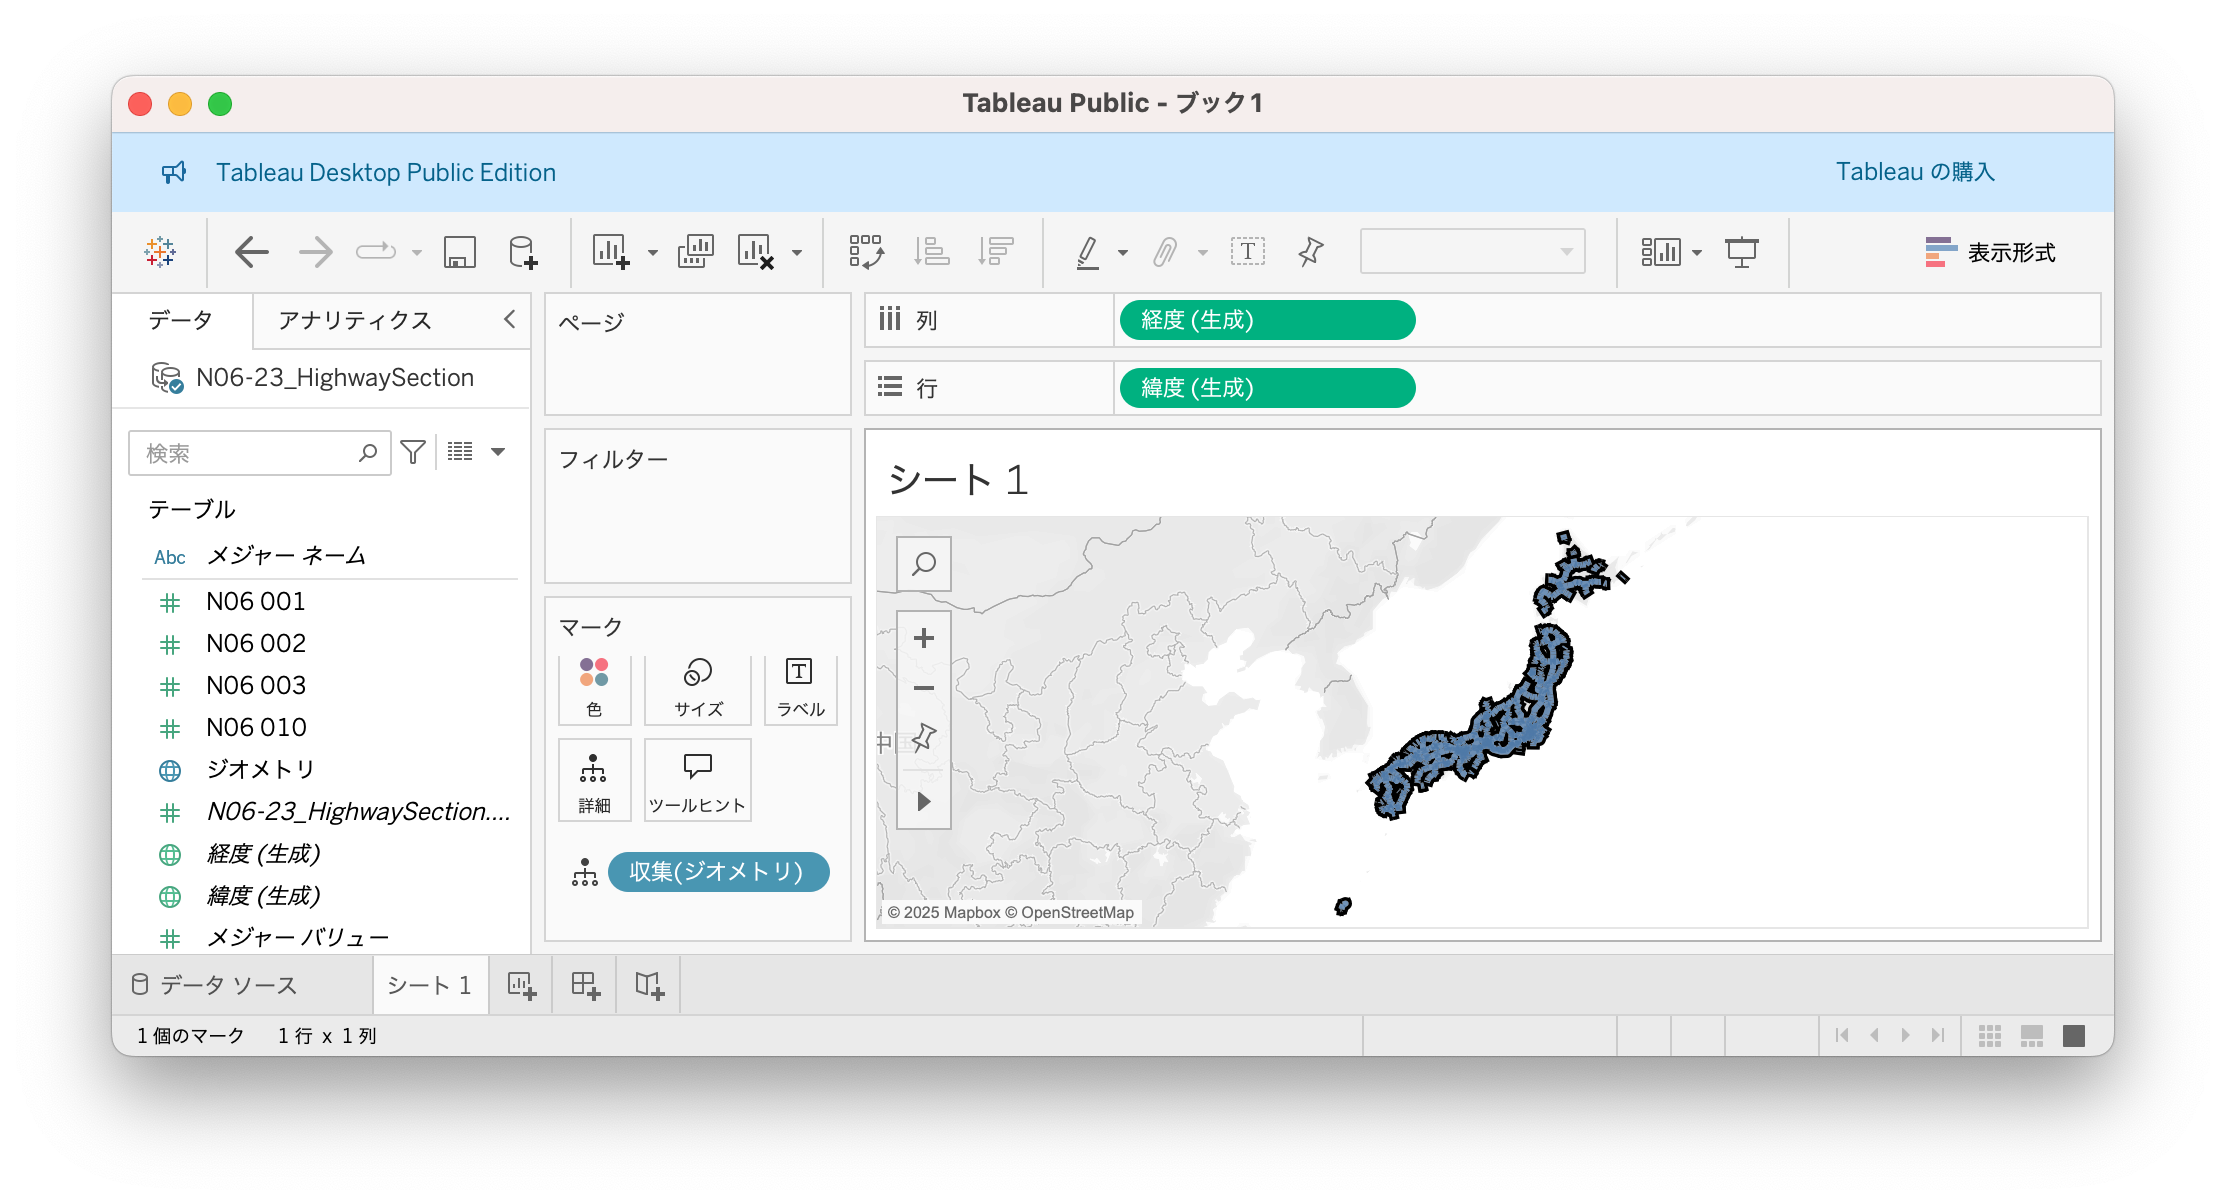Click the Size marks button
This screenshot has width=2226, height=1204.
click(697, 688)
